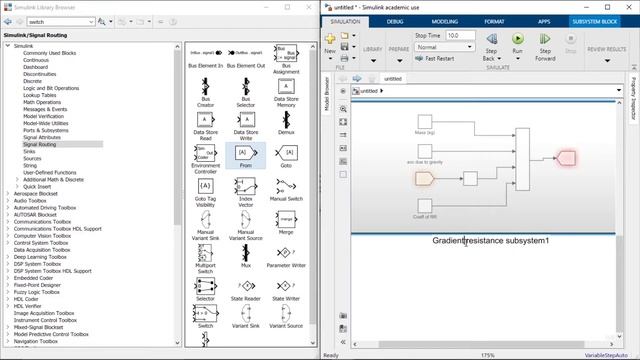The image size is (640, 360).
Task: Open the simulation mode Normal dropdown
Action: click(x=444, y=47)
